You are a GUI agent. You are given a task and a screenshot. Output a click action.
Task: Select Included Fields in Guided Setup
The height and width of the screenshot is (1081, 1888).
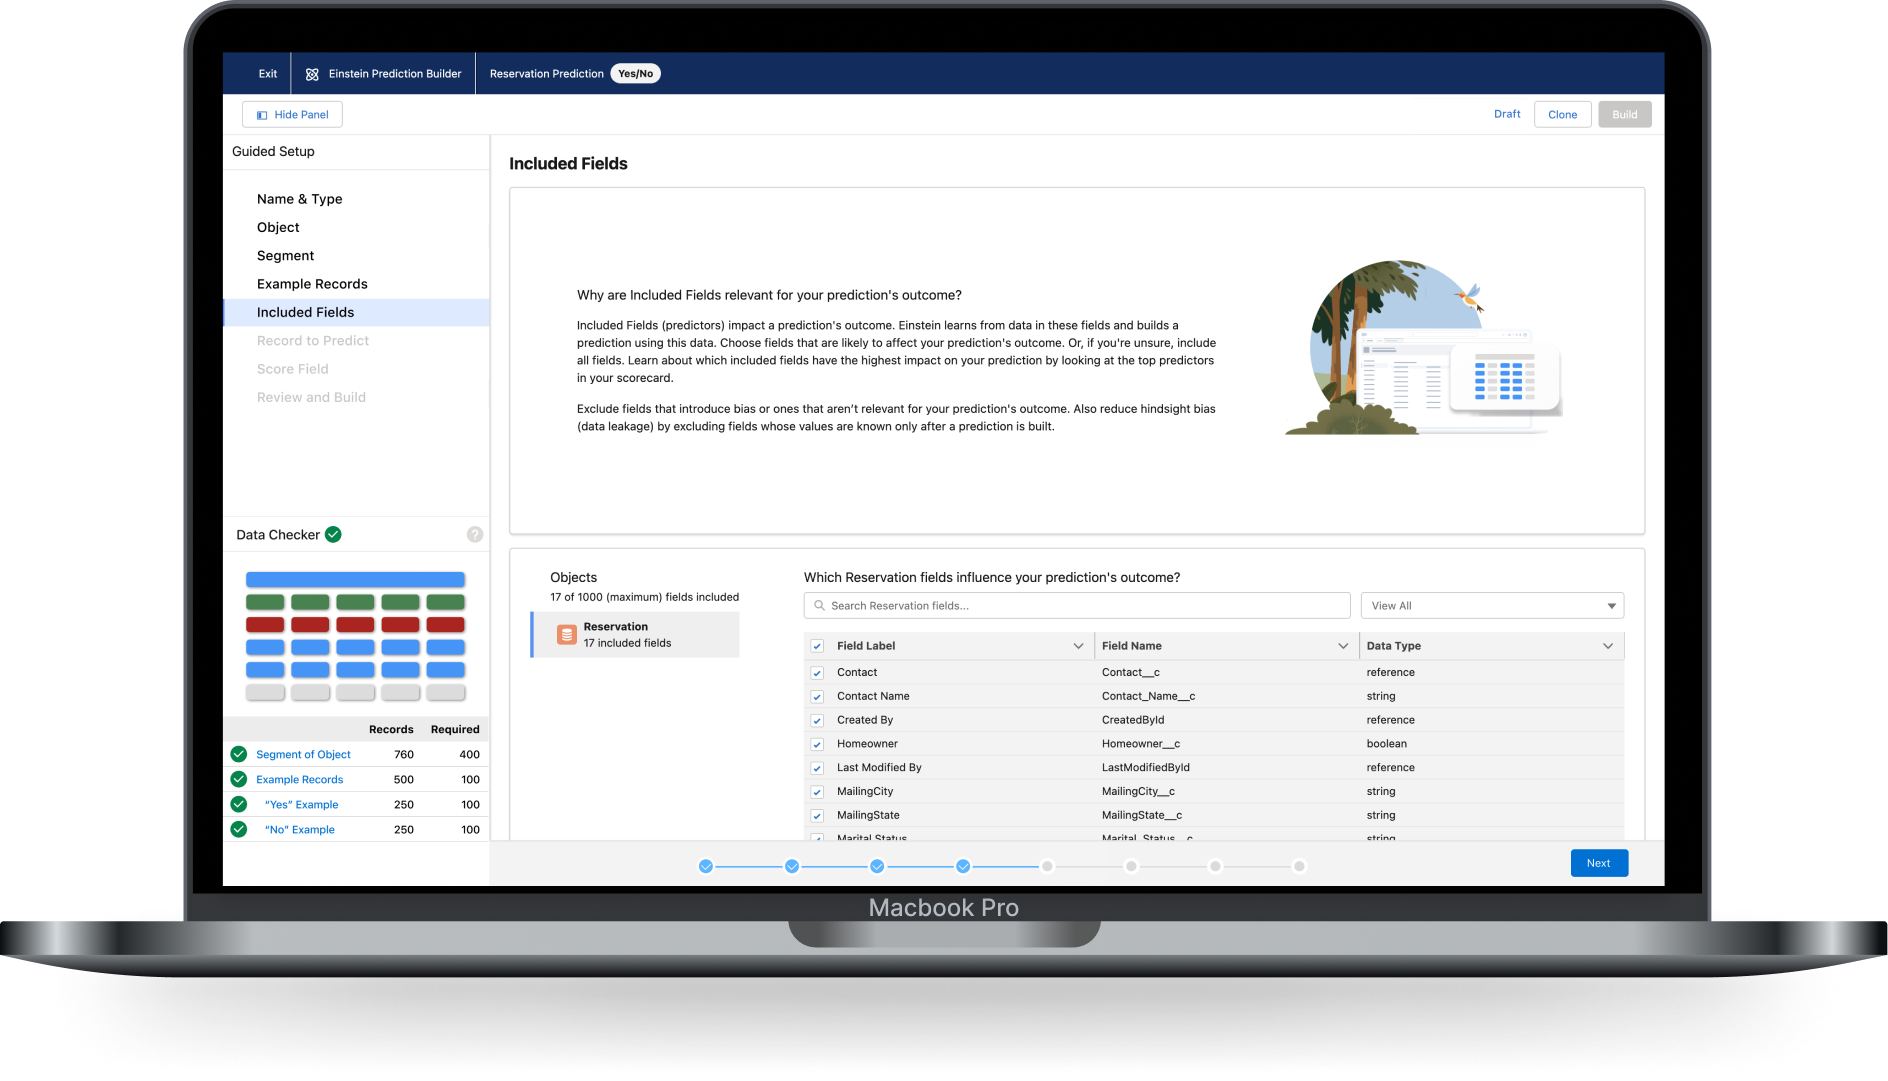(356, 312)
